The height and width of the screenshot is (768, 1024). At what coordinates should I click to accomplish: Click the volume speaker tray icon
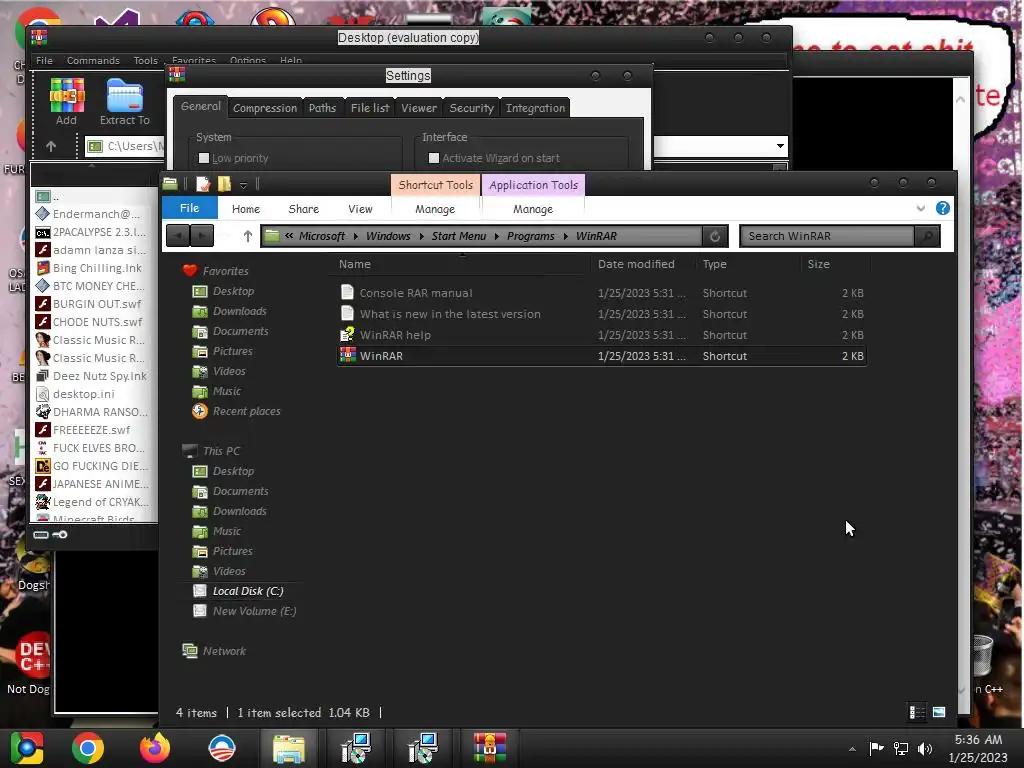925,748
